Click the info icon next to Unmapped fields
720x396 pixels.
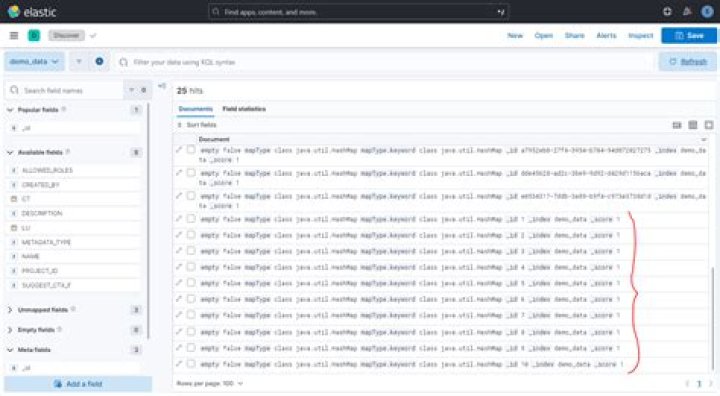pyautogui.click(x=73, y=310)
